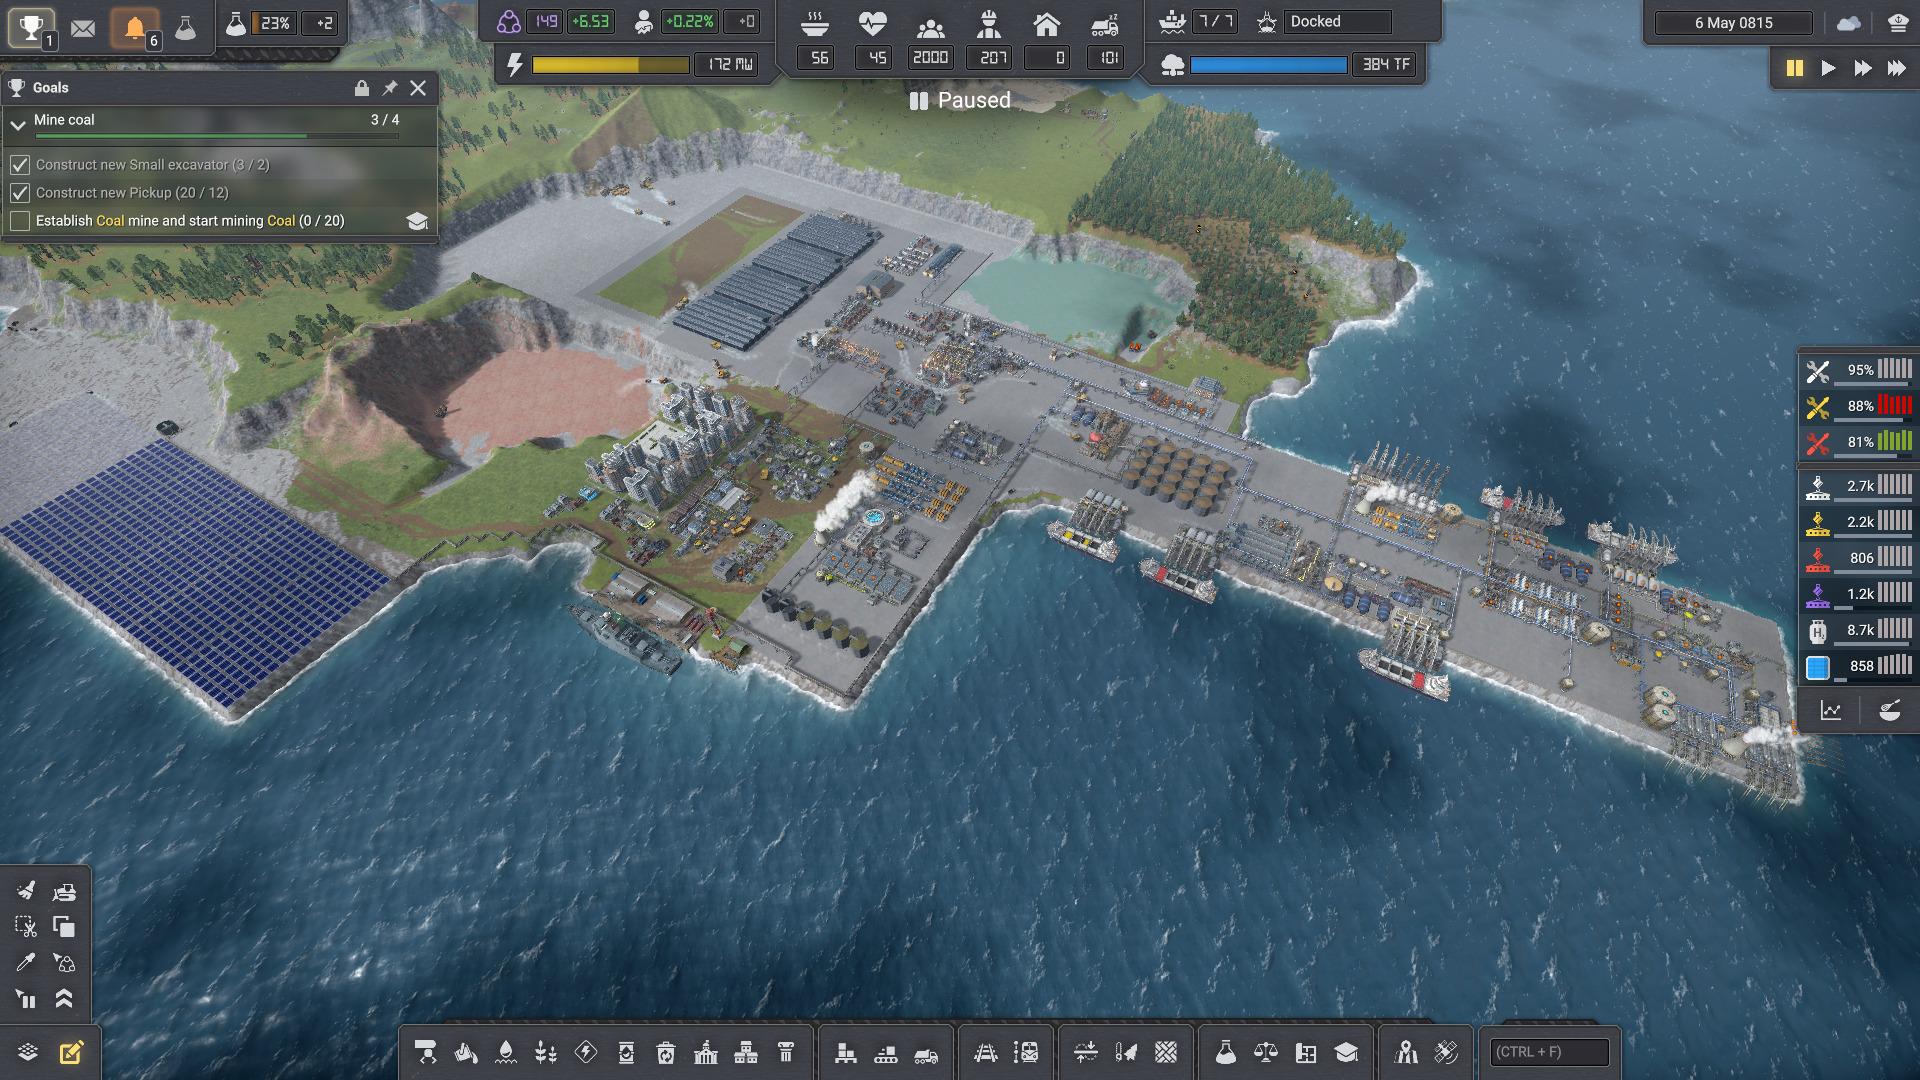Open the statistics graph button
The width and height of the screenshot is (1920, 1080).
pyautogui.click(x=1831, y=711)
